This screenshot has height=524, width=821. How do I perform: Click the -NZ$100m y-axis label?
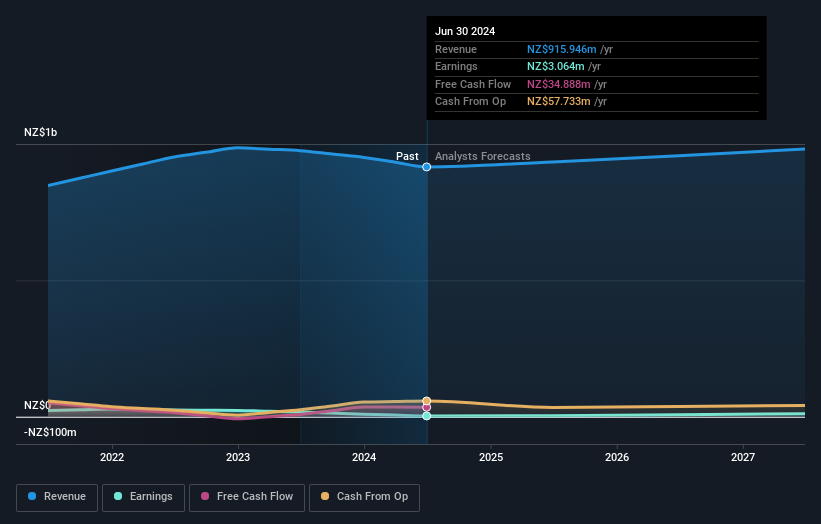pyautogui.click(x=50, y=432)
